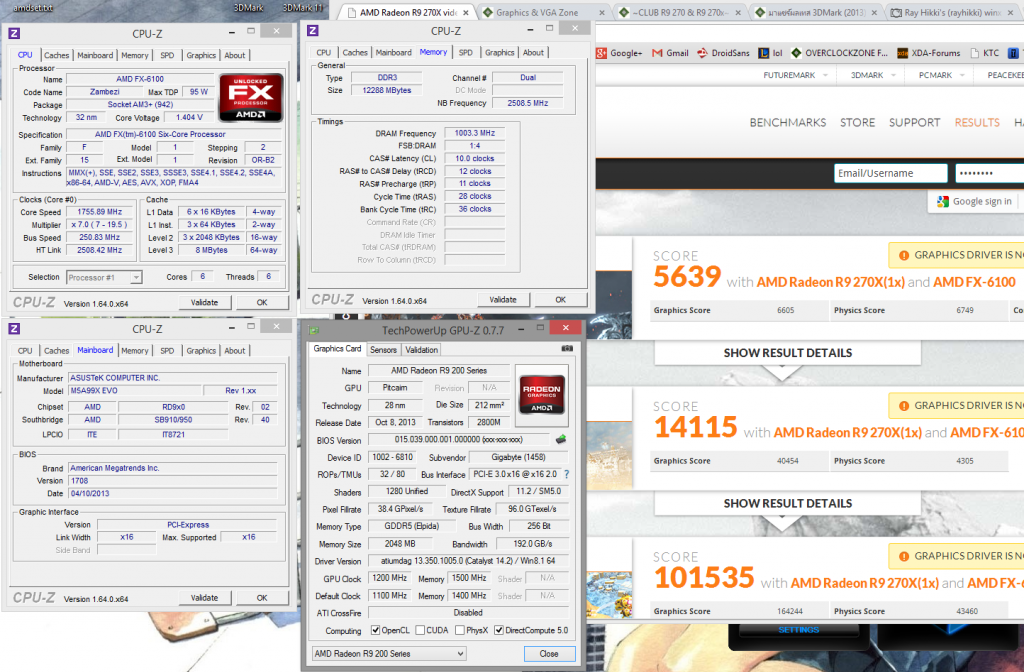This screenshot has height=672, width=1024.
Task: Click the Core Speed value 1755.89 MHz
Action: pos(100,212)
